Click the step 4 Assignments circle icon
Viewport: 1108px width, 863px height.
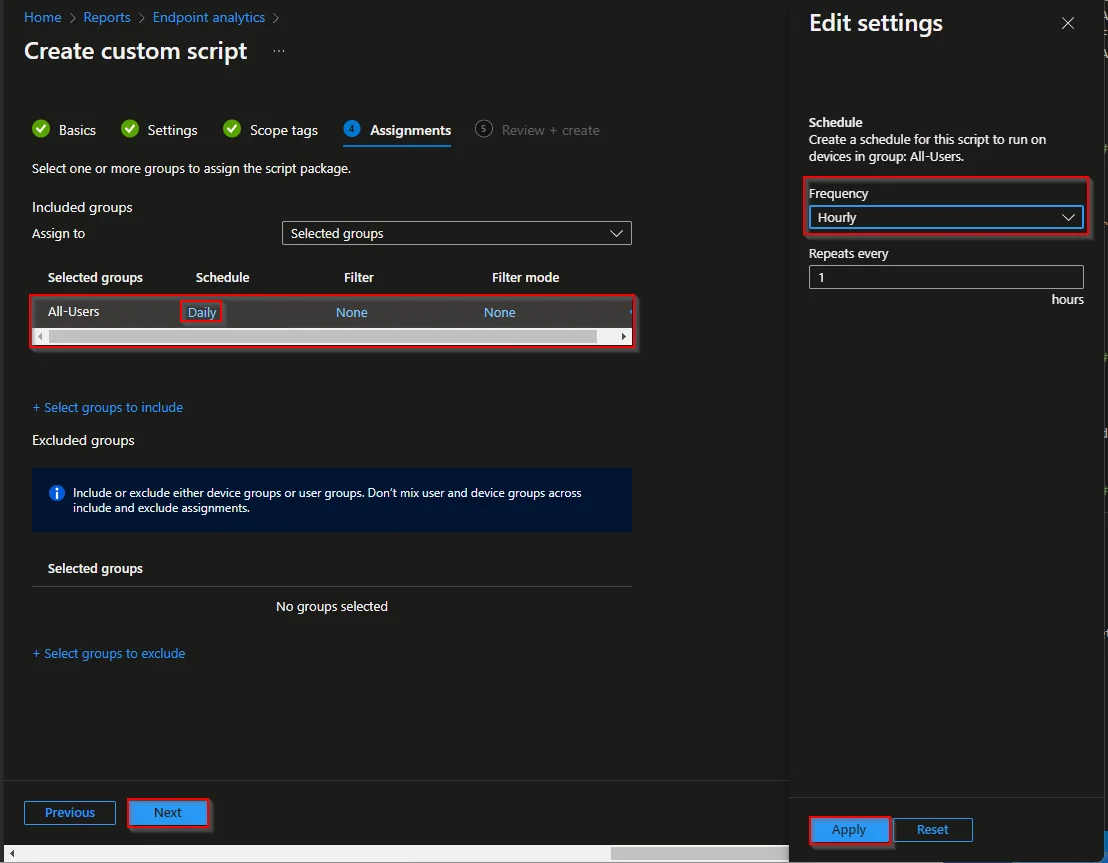pos(351,129)
